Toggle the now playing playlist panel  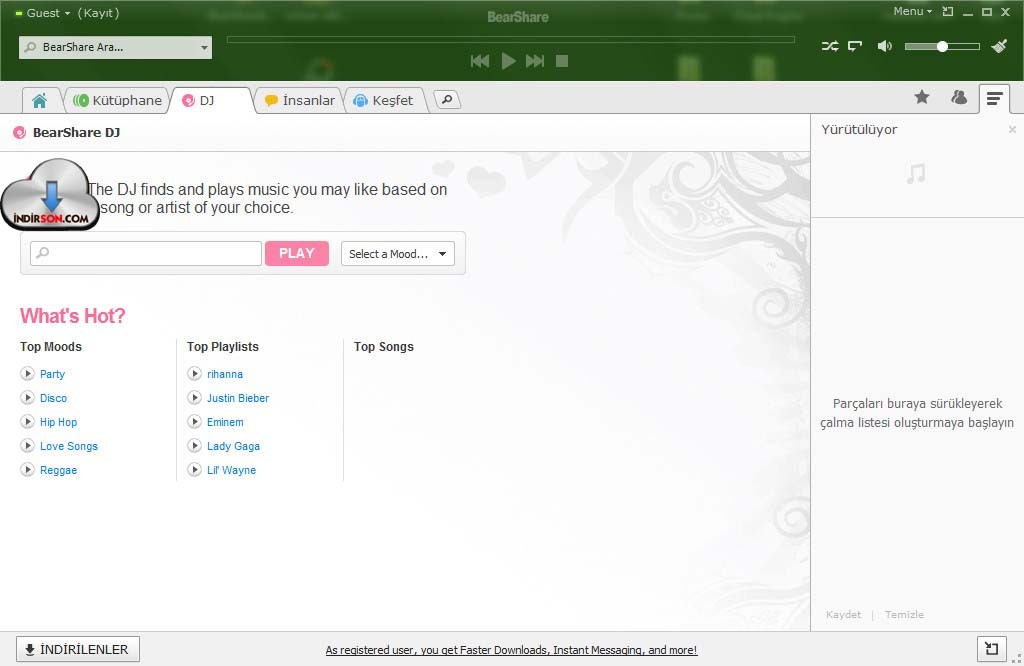point(994,99)
